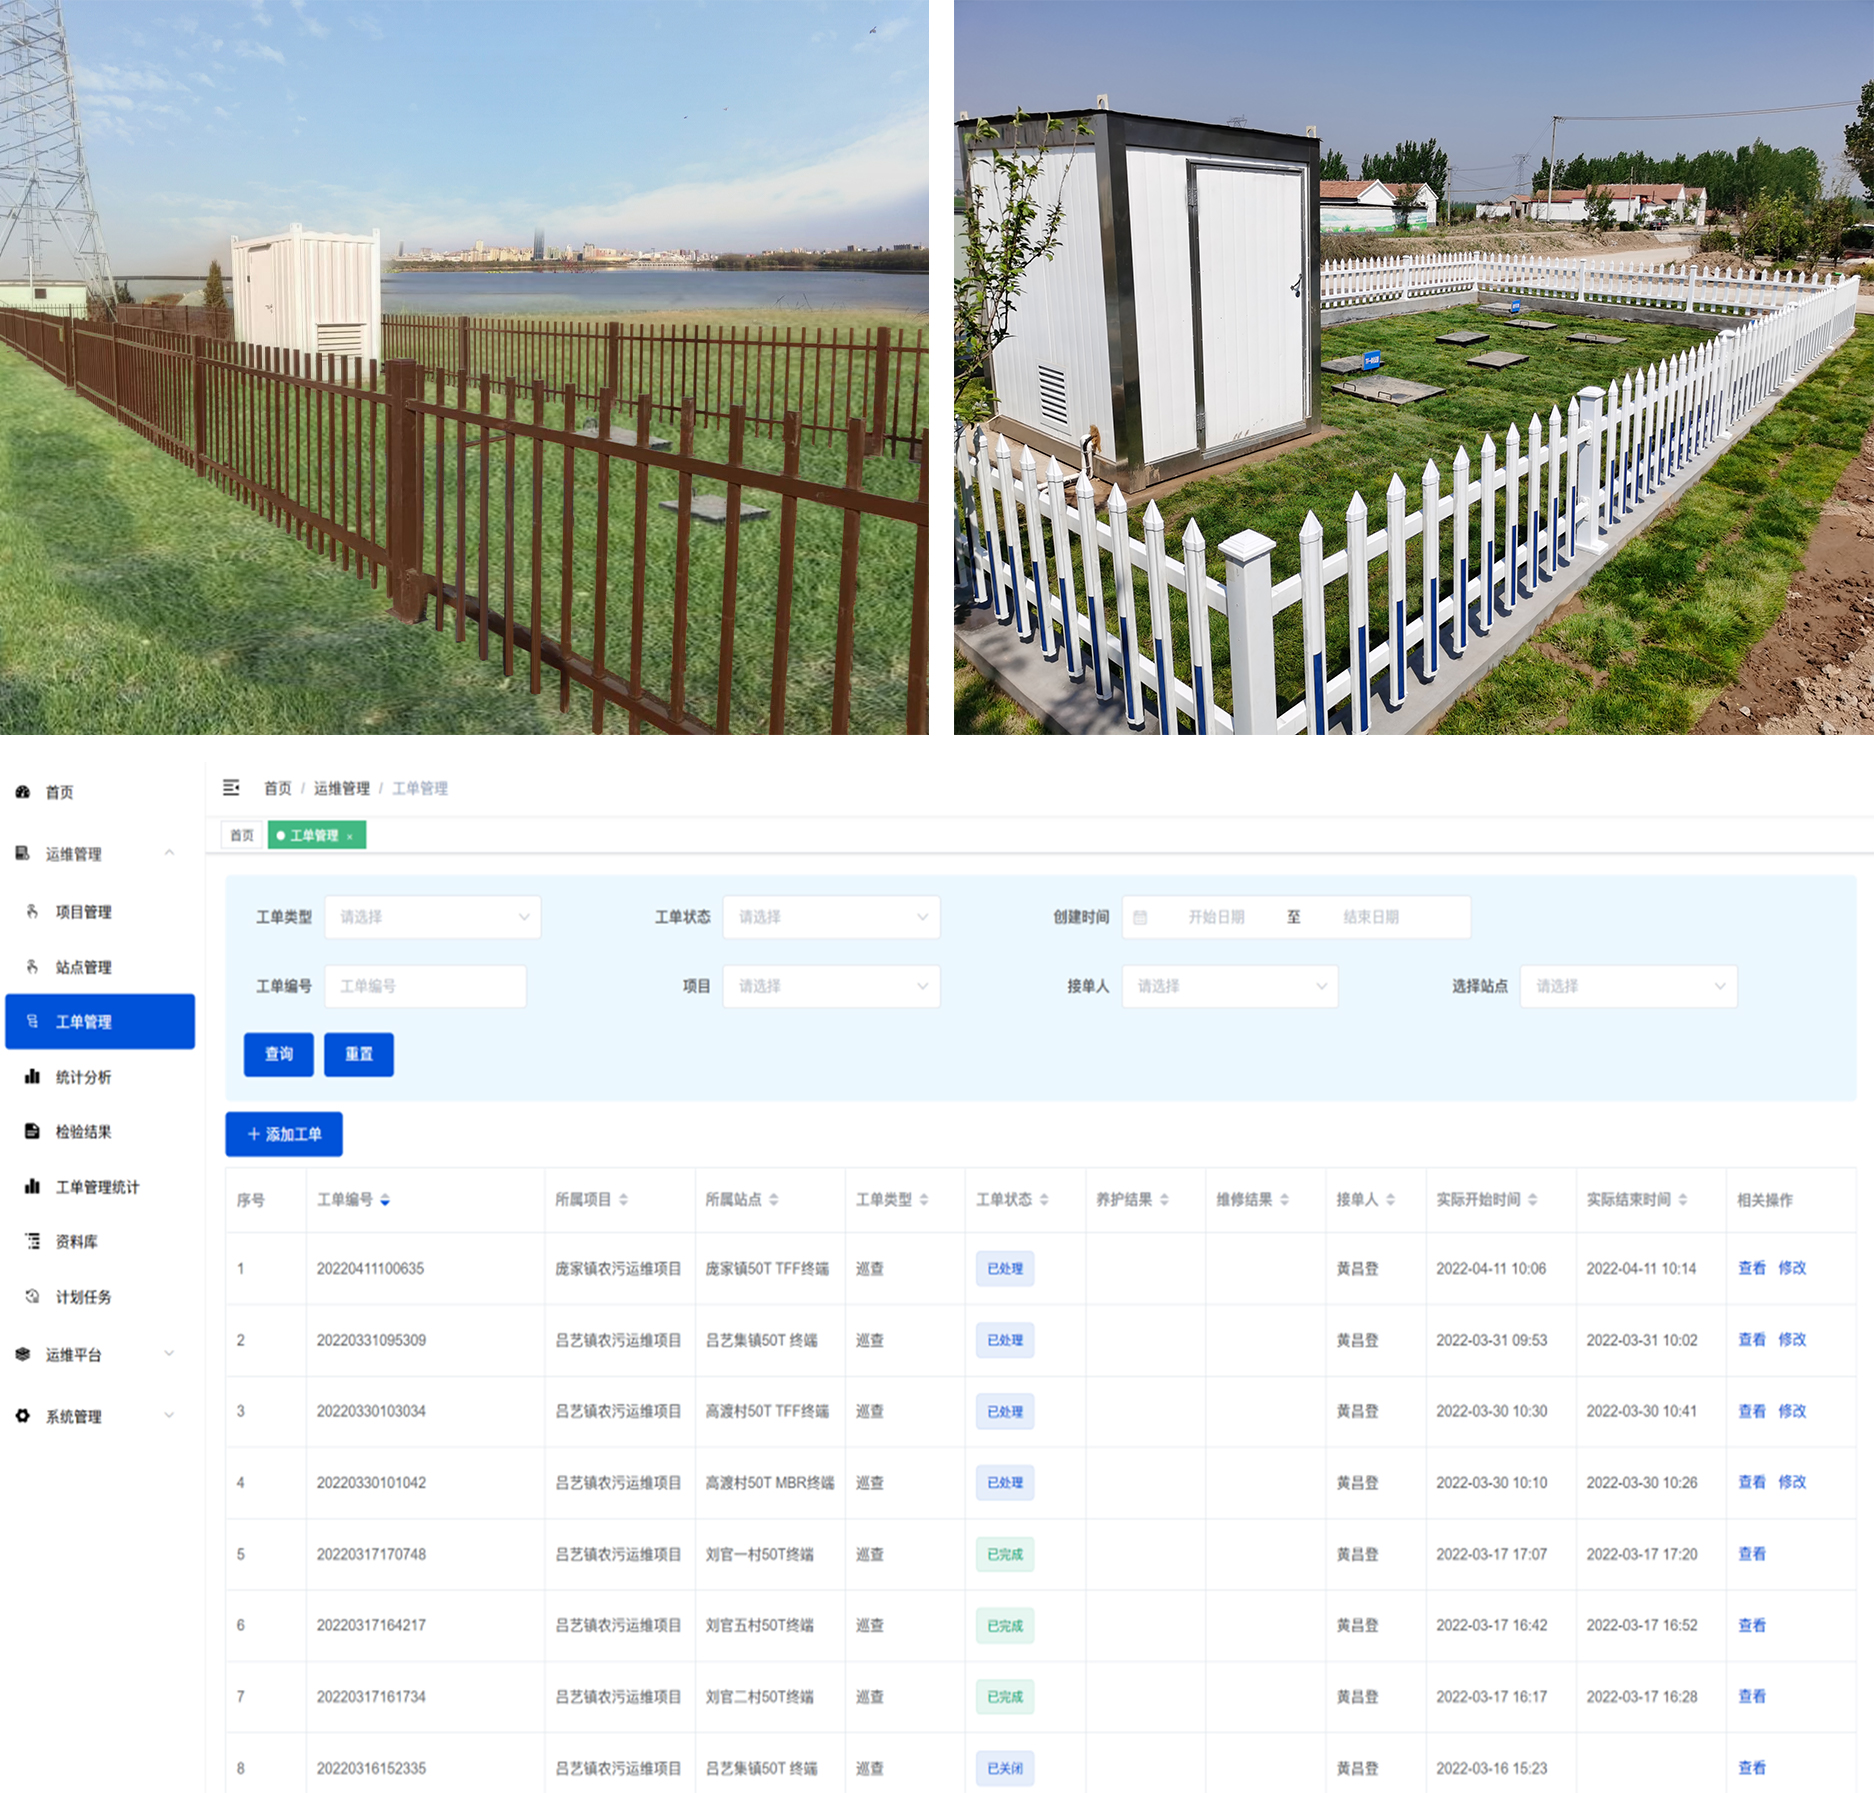Click the 系统管理 gear icon
This screenshot has height=1793, width=1874.
[23, 1416]
